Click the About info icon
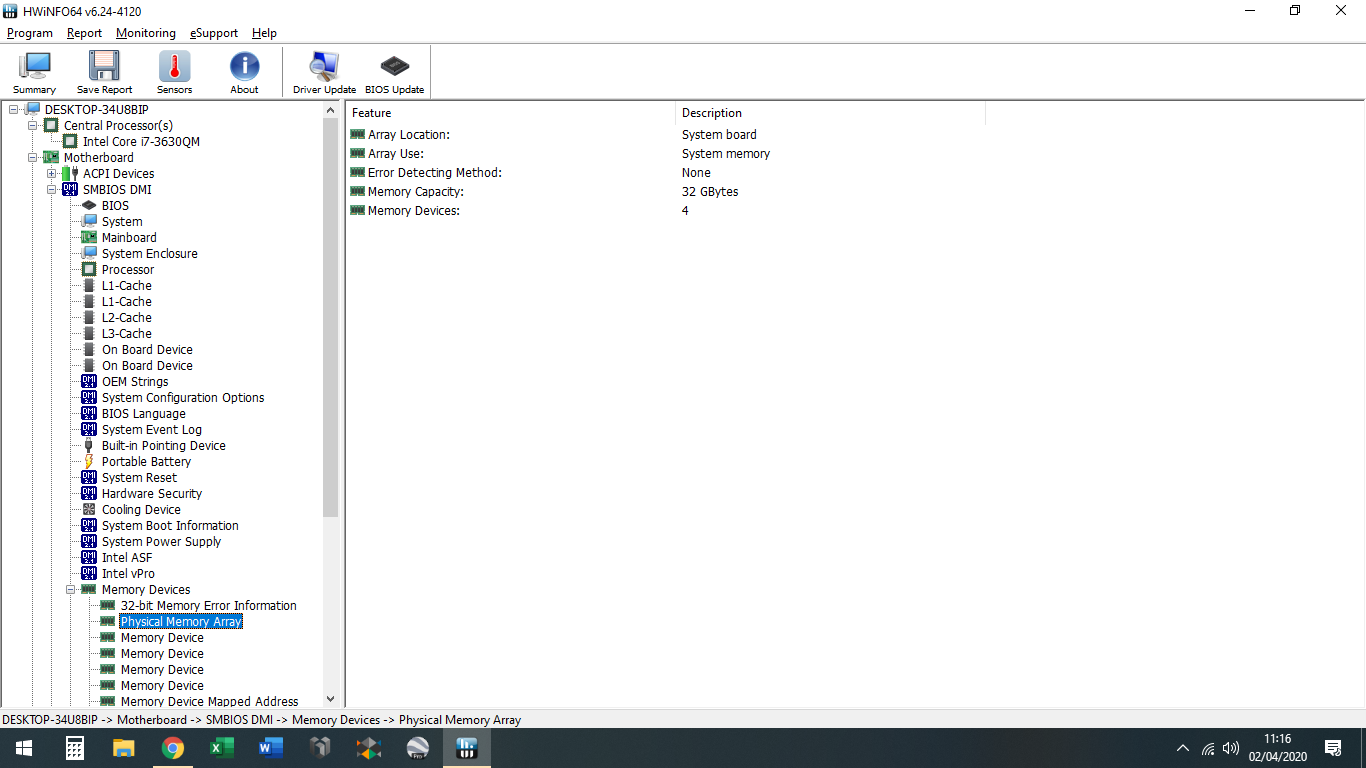Screen dimensions: 1366x768 (x=244, y=72)
